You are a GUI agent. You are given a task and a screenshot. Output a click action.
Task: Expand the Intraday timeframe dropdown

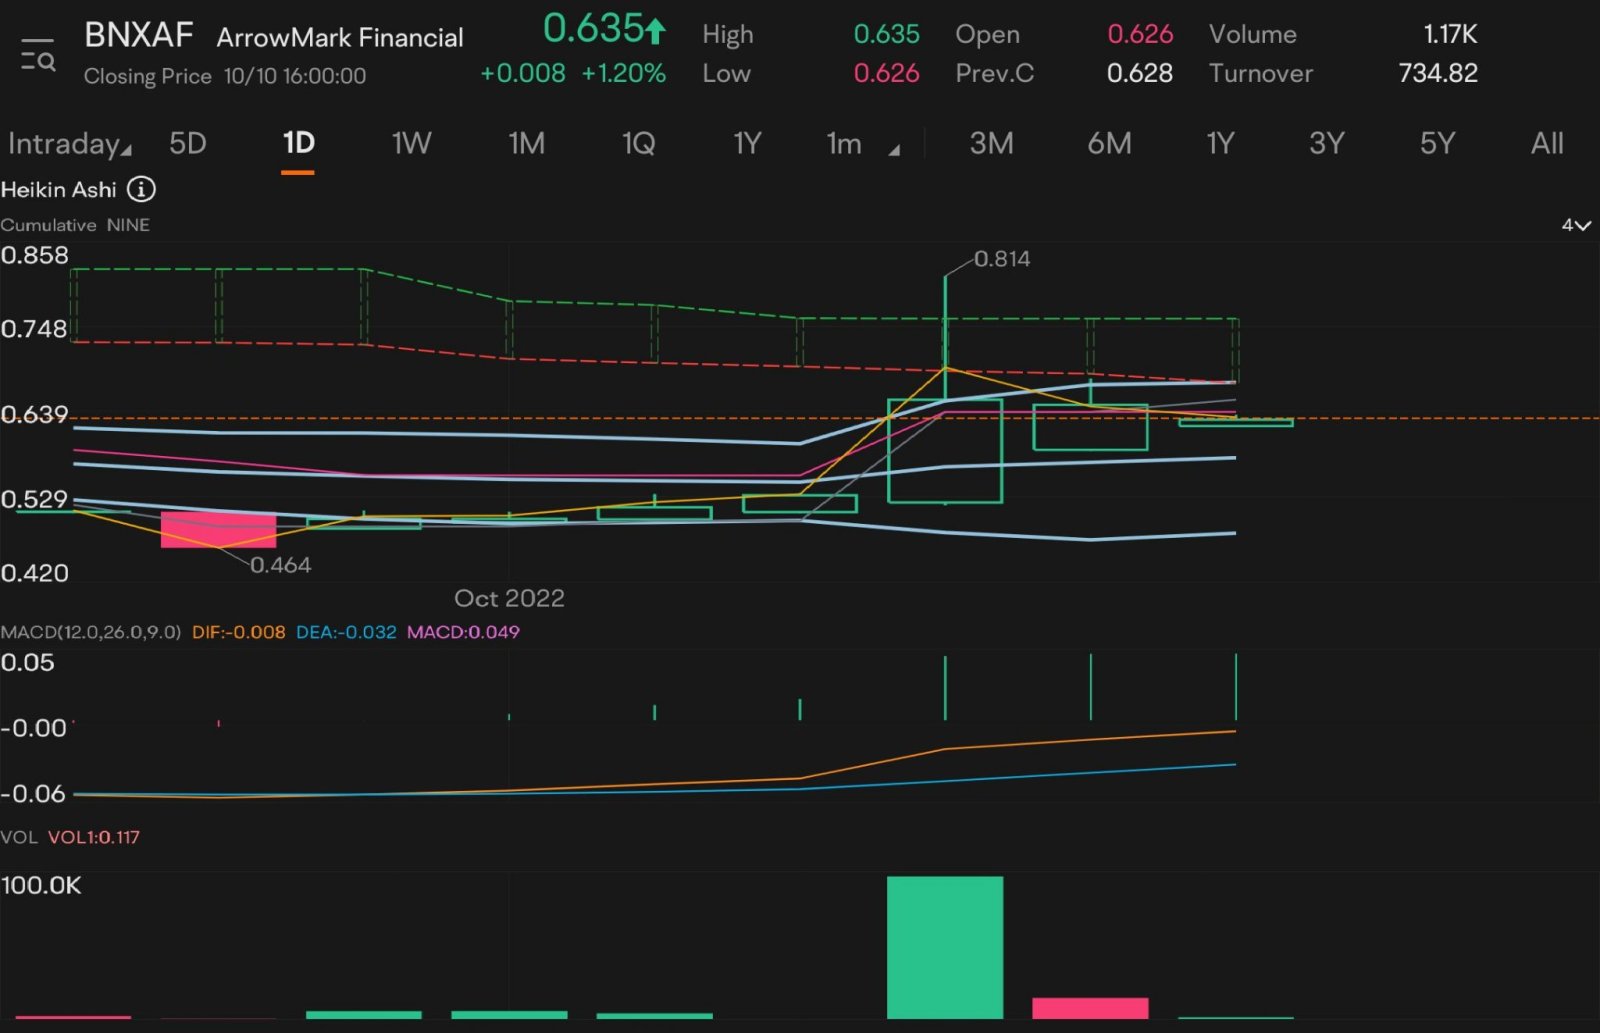[69, 144]
